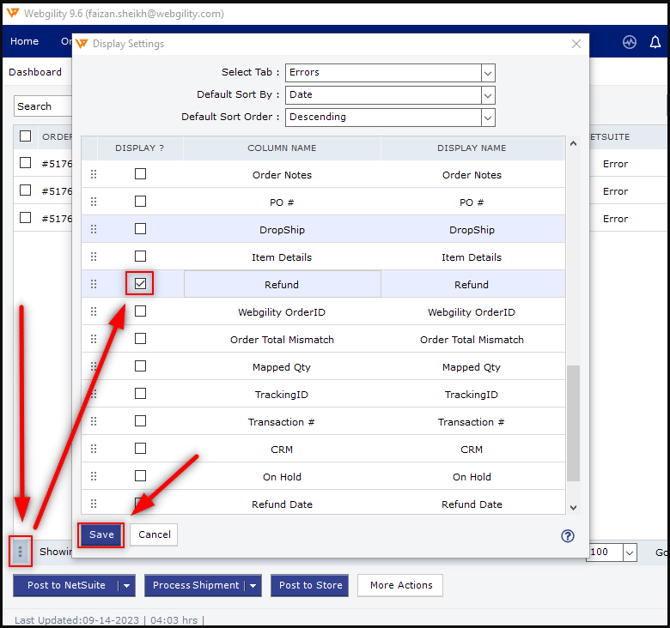This screenshot has height=628, width=670.
Task: Open the Default Sort Order dropdown
Action: (x=488, y=117)
